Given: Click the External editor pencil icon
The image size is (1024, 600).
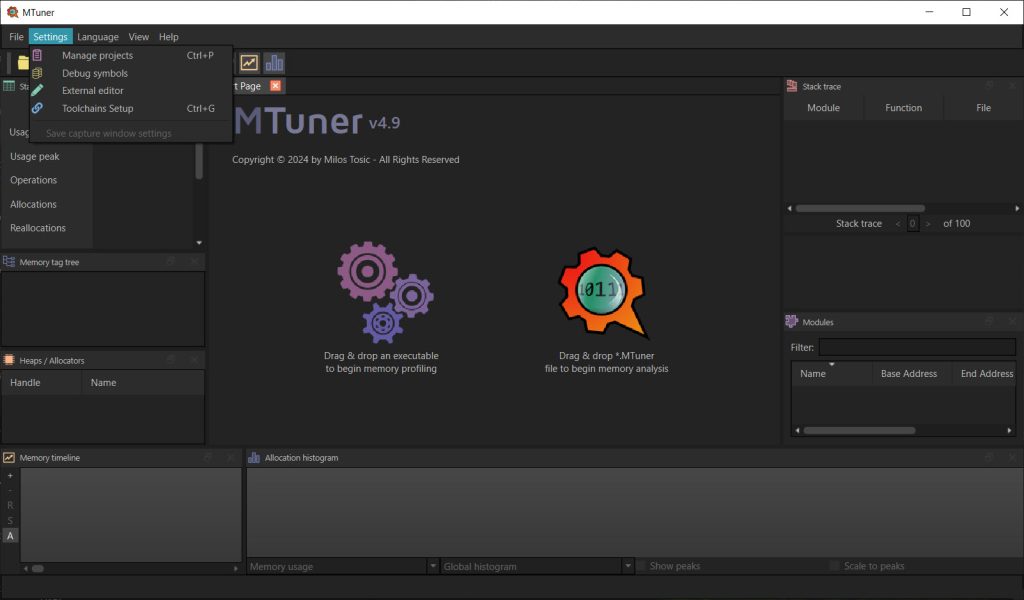Looking at the screenshot, I should 37,91.
